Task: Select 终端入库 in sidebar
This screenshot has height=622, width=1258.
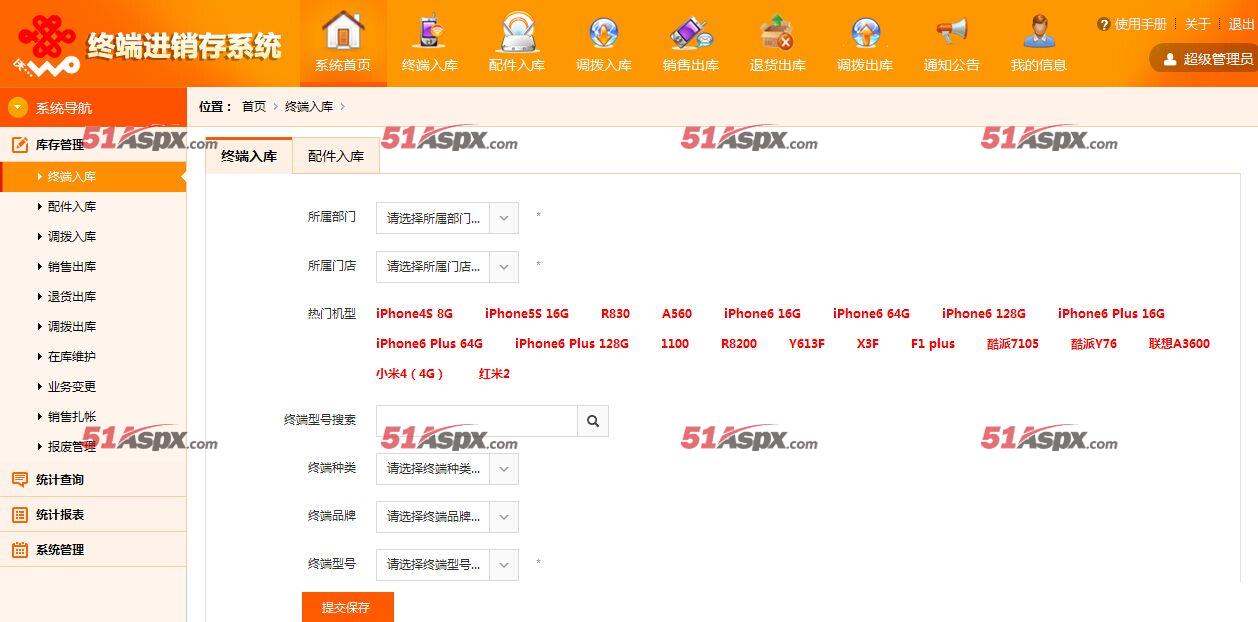Action: coord(93,176)
